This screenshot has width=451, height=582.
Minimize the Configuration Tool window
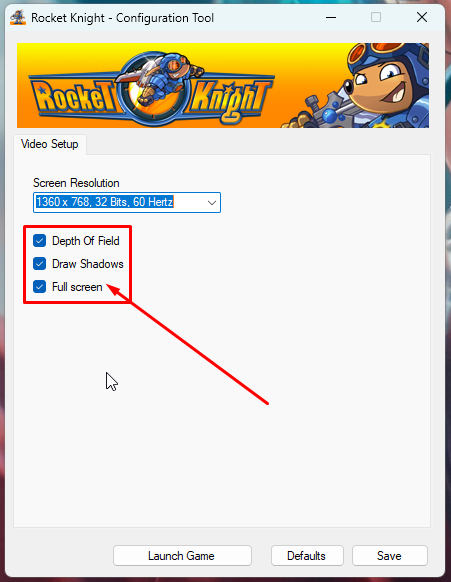click(331, 17)
